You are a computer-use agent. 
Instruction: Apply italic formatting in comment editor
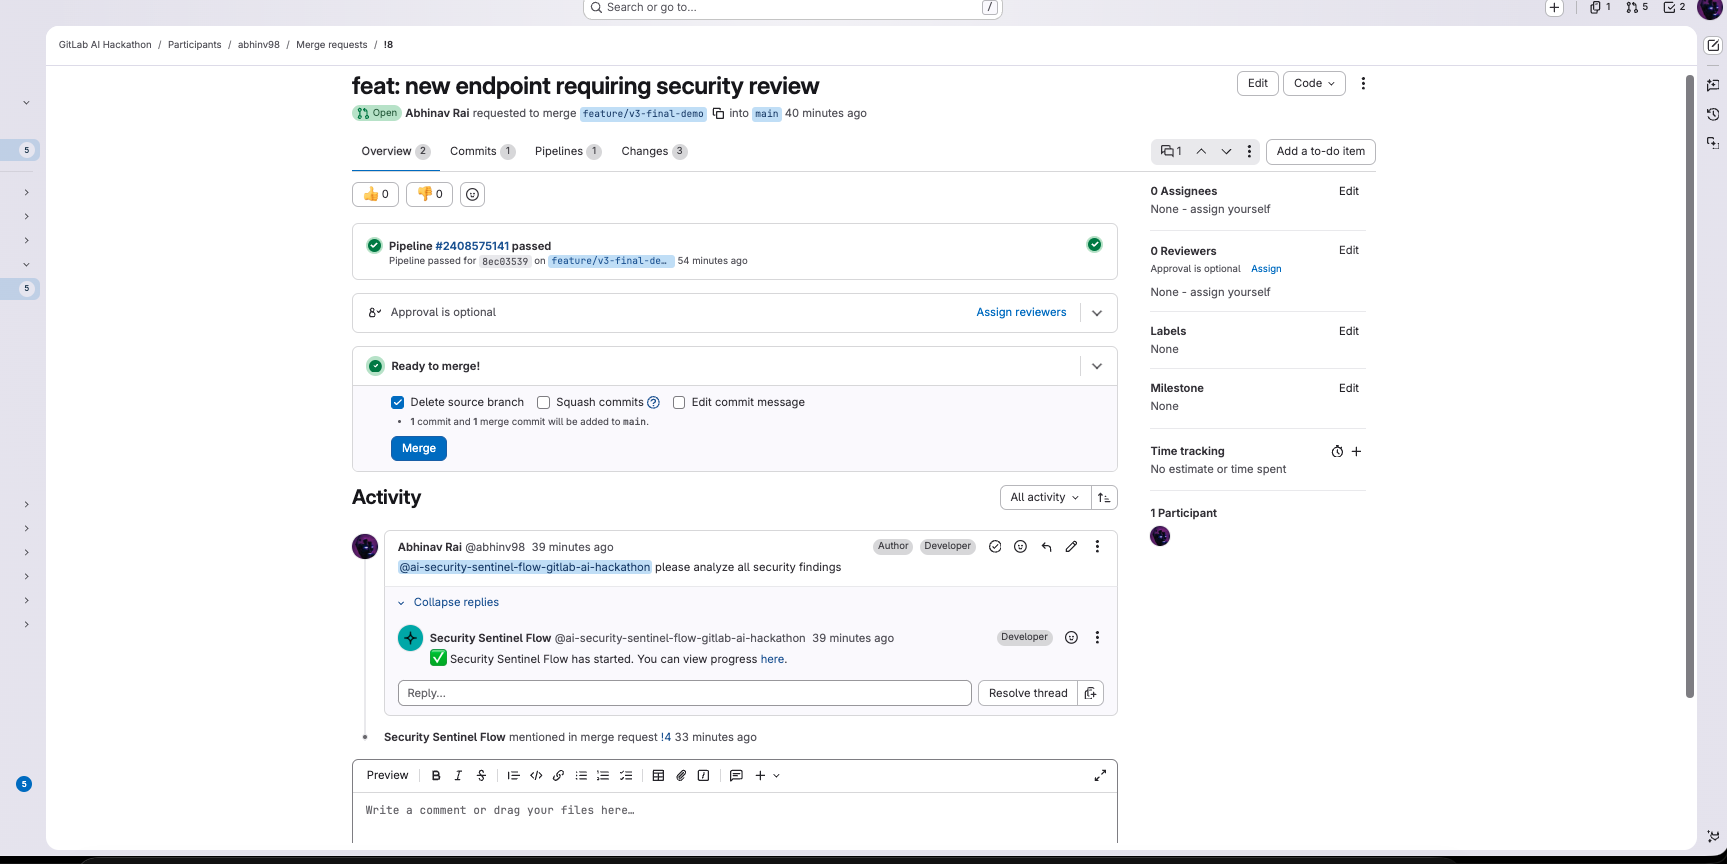click(x=458, y=775)
